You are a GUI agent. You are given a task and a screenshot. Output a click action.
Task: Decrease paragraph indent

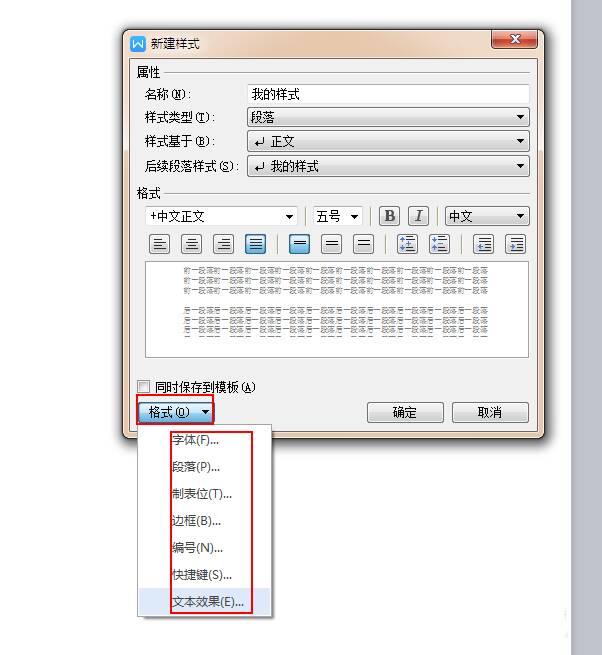point(483,244)
